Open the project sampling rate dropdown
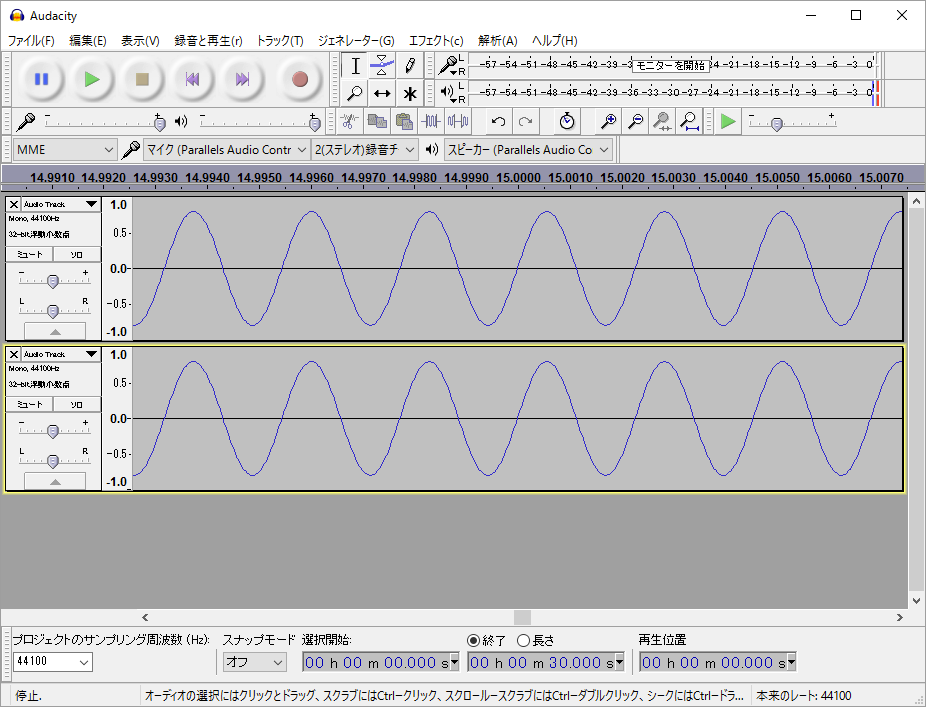The height and width of the screenshot is (707, 926). tap(53, 662)
